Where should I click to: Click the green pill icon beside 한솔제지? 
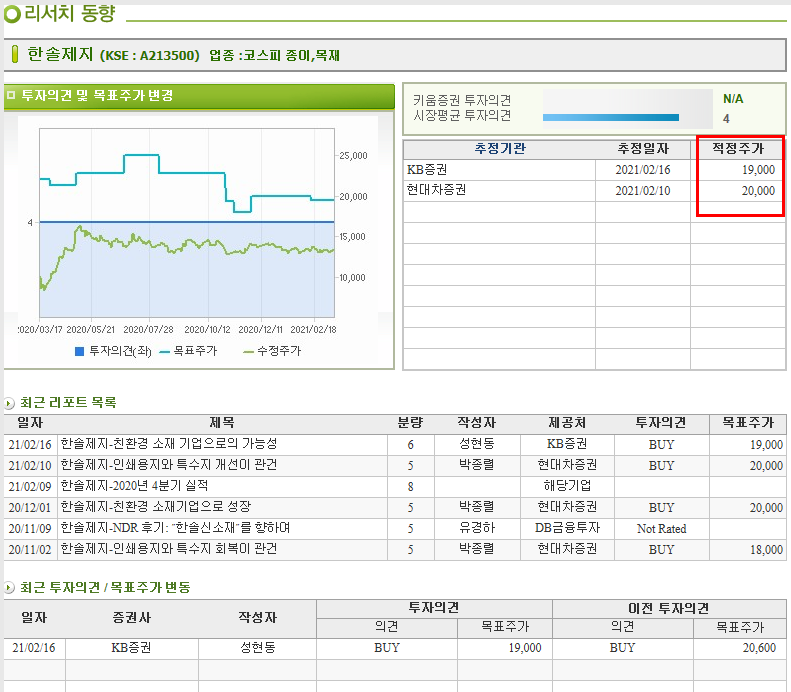pos(15,54)
